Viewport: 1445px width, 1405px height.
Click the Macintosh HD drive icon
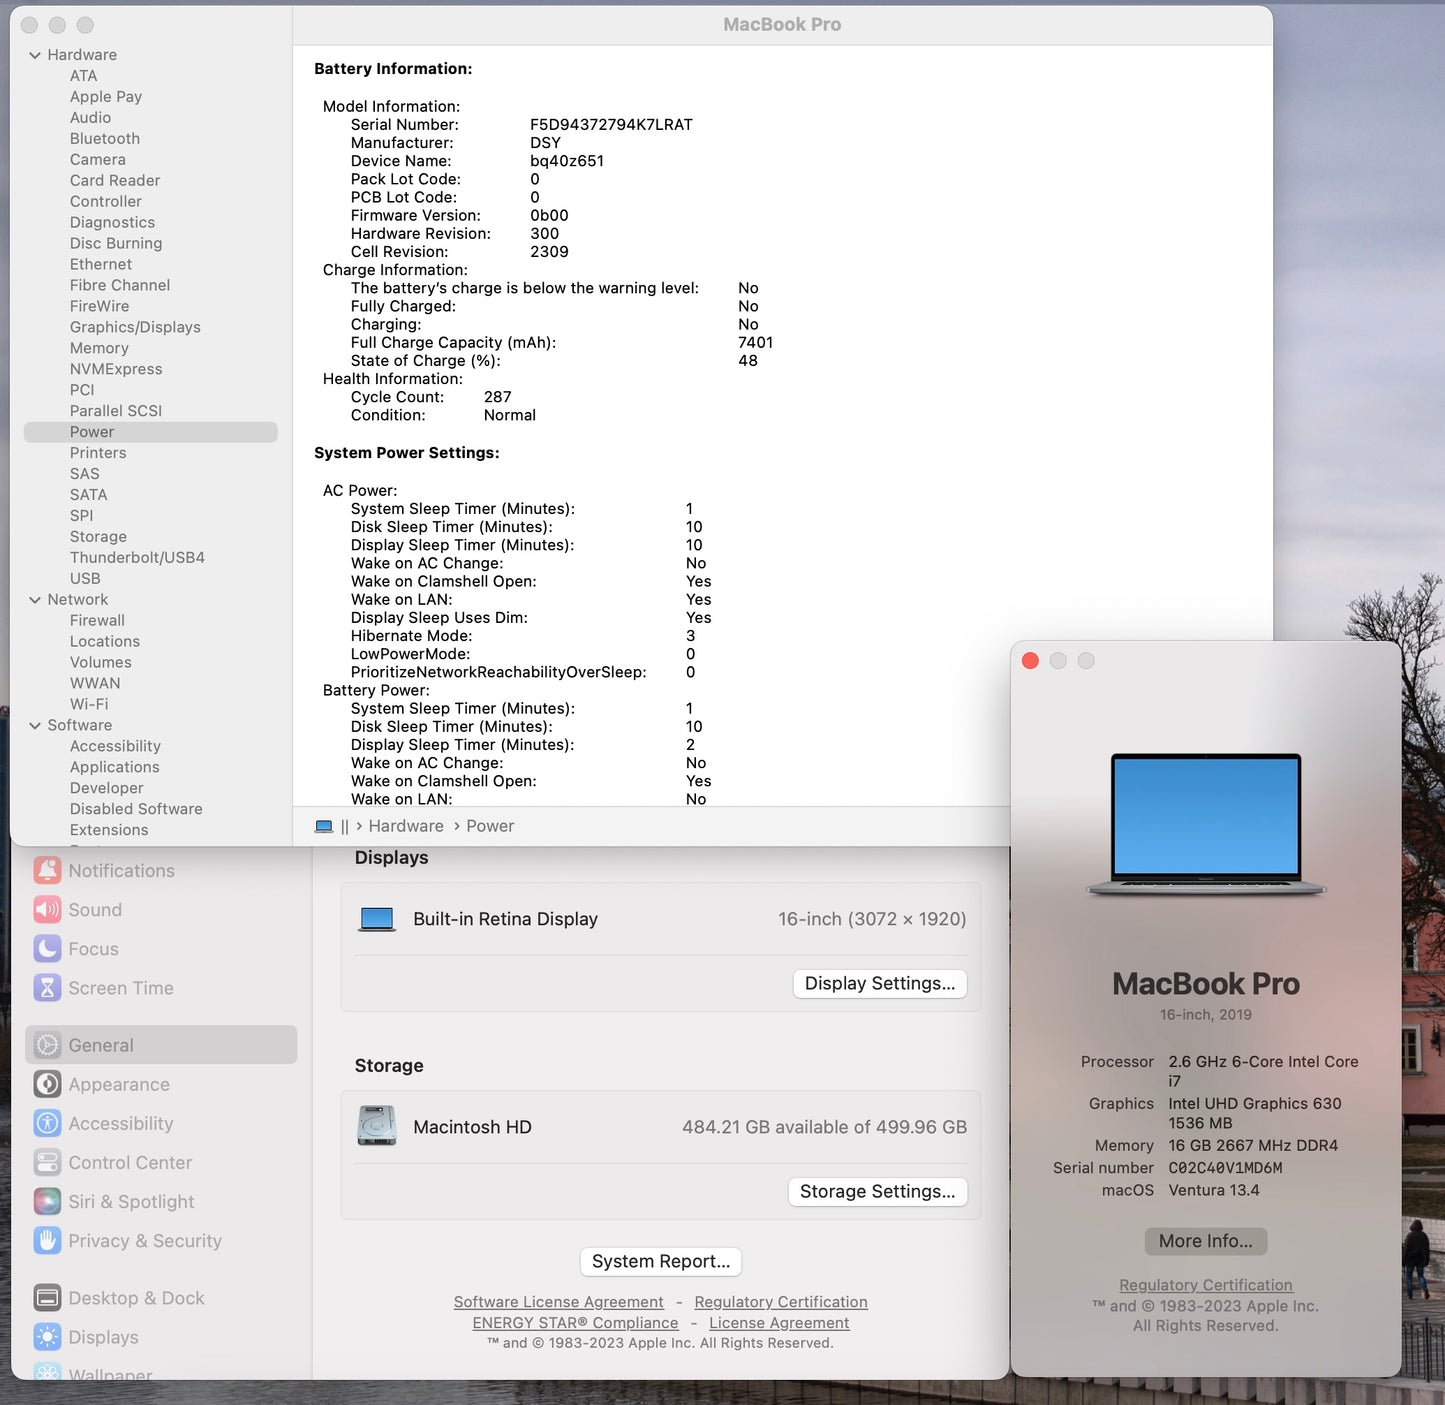pyautogui.click(x=377, y=1126)
